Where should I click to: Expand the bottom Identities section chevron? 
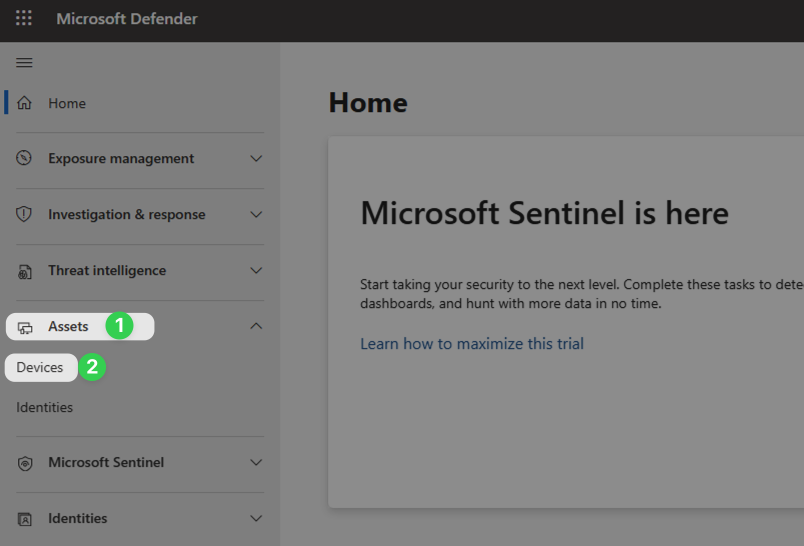coord(256,518)
